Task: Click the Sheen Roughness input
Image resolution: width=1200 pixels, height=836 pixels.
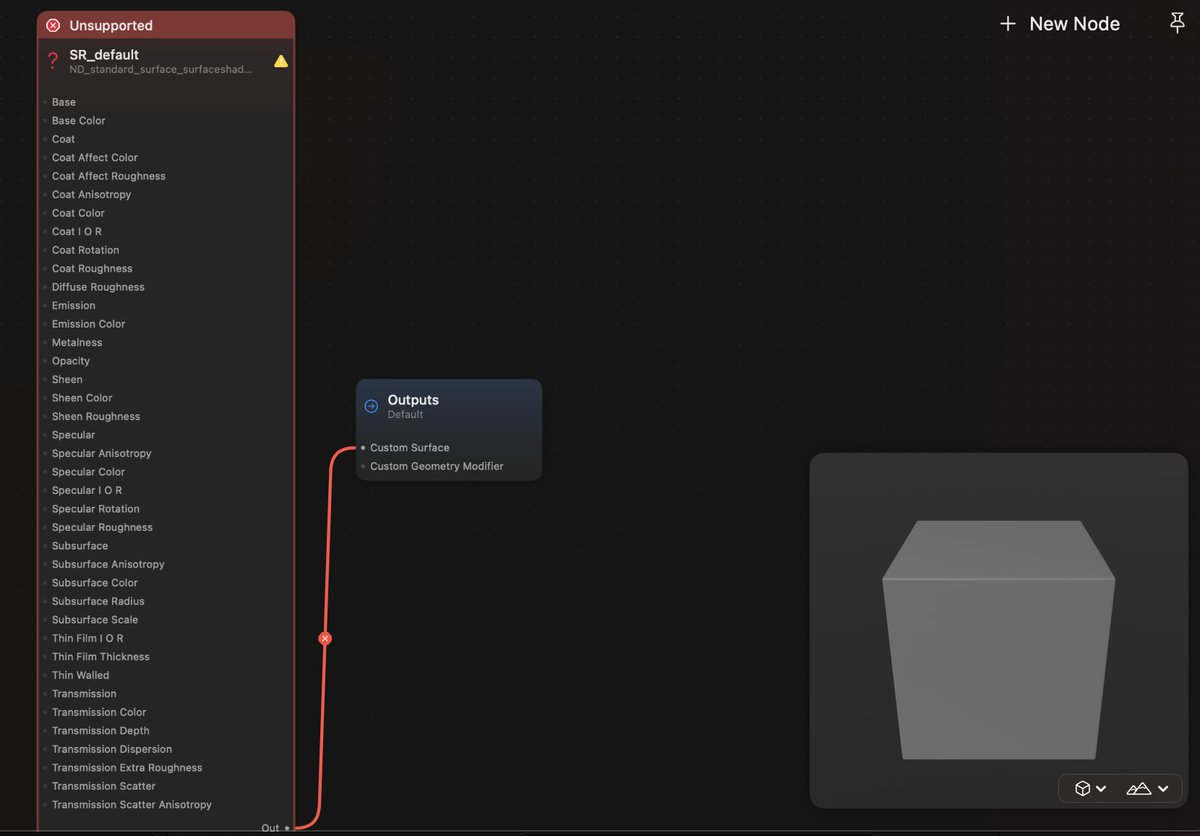Action: (96, 416)
